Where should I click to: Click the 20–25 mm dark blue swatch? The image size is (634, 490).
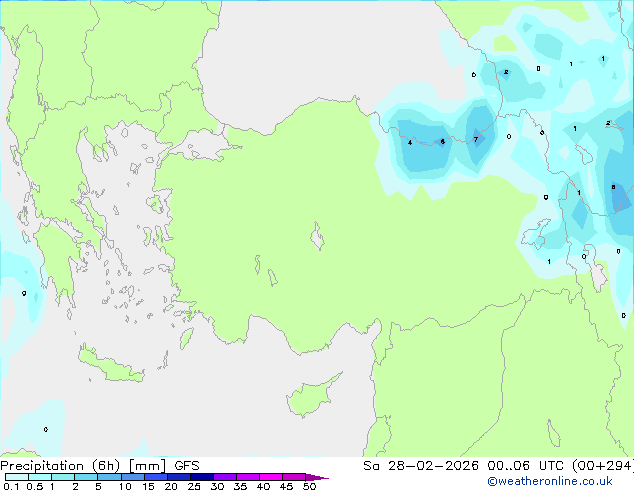click(x=178, y=477)
